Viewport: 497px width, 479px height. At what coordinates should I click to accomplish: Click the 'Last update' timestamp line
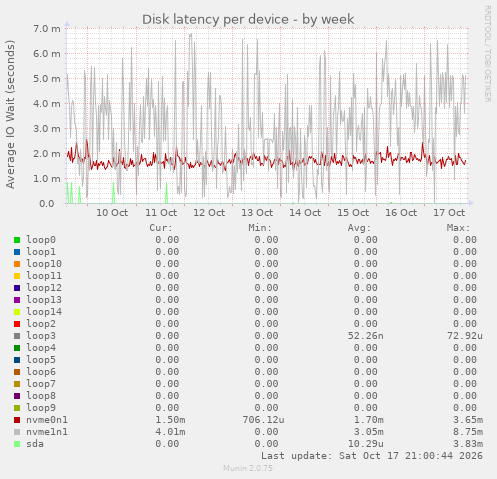[372, 456]
